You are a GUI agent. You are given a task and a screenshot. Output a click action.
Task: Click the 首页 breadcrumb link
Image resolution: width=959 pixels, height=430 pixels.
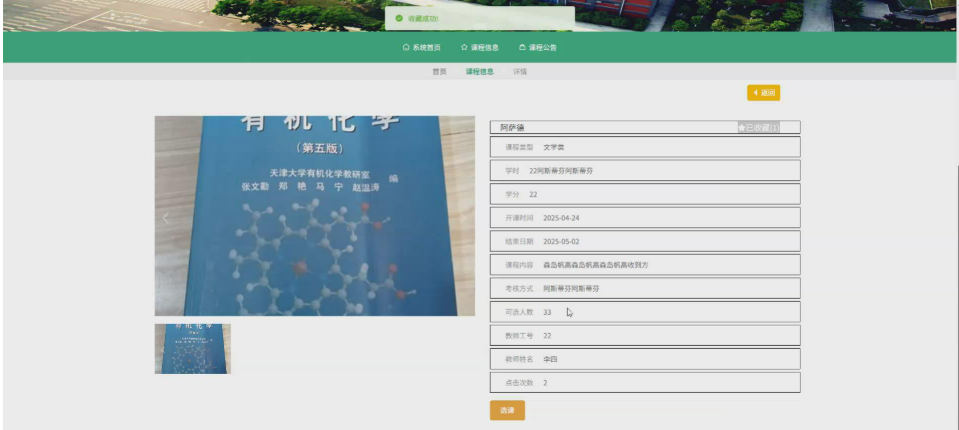point(439,72)
